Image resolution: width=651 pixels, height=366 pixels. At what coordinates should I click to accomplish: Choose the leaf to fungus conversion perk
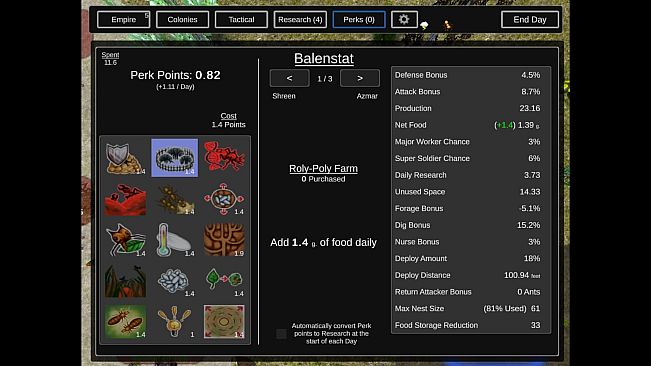tap(224, 281)
